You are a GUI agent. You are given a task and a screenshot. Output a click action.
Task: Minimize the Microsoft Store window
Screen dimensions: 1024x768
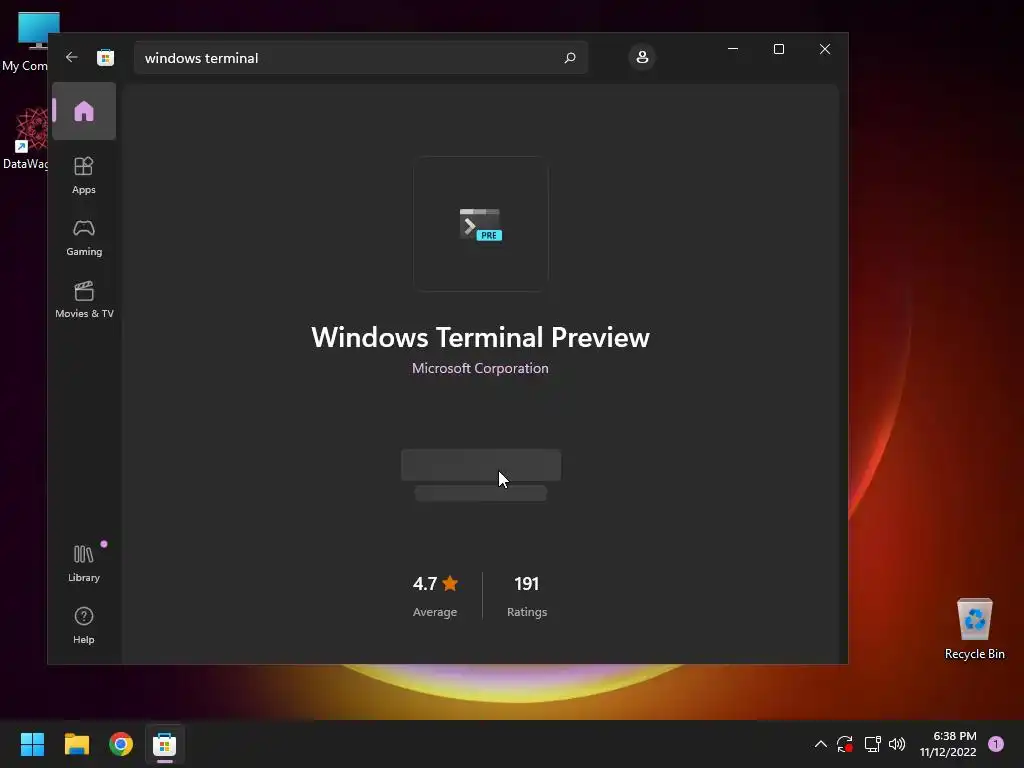pyautogui.click(x=733, y=49)
